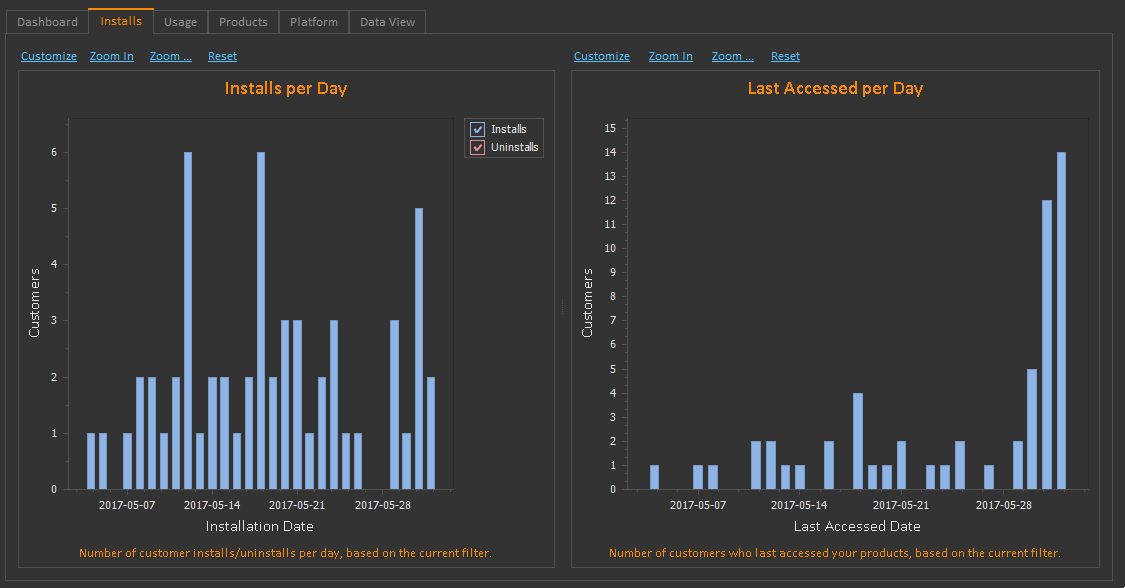Image resolution: width=1125 pixels, height=588 pixels.
Task: Click the 'Last Accessed per Day' chart title
Action: [x=835, y=88]
